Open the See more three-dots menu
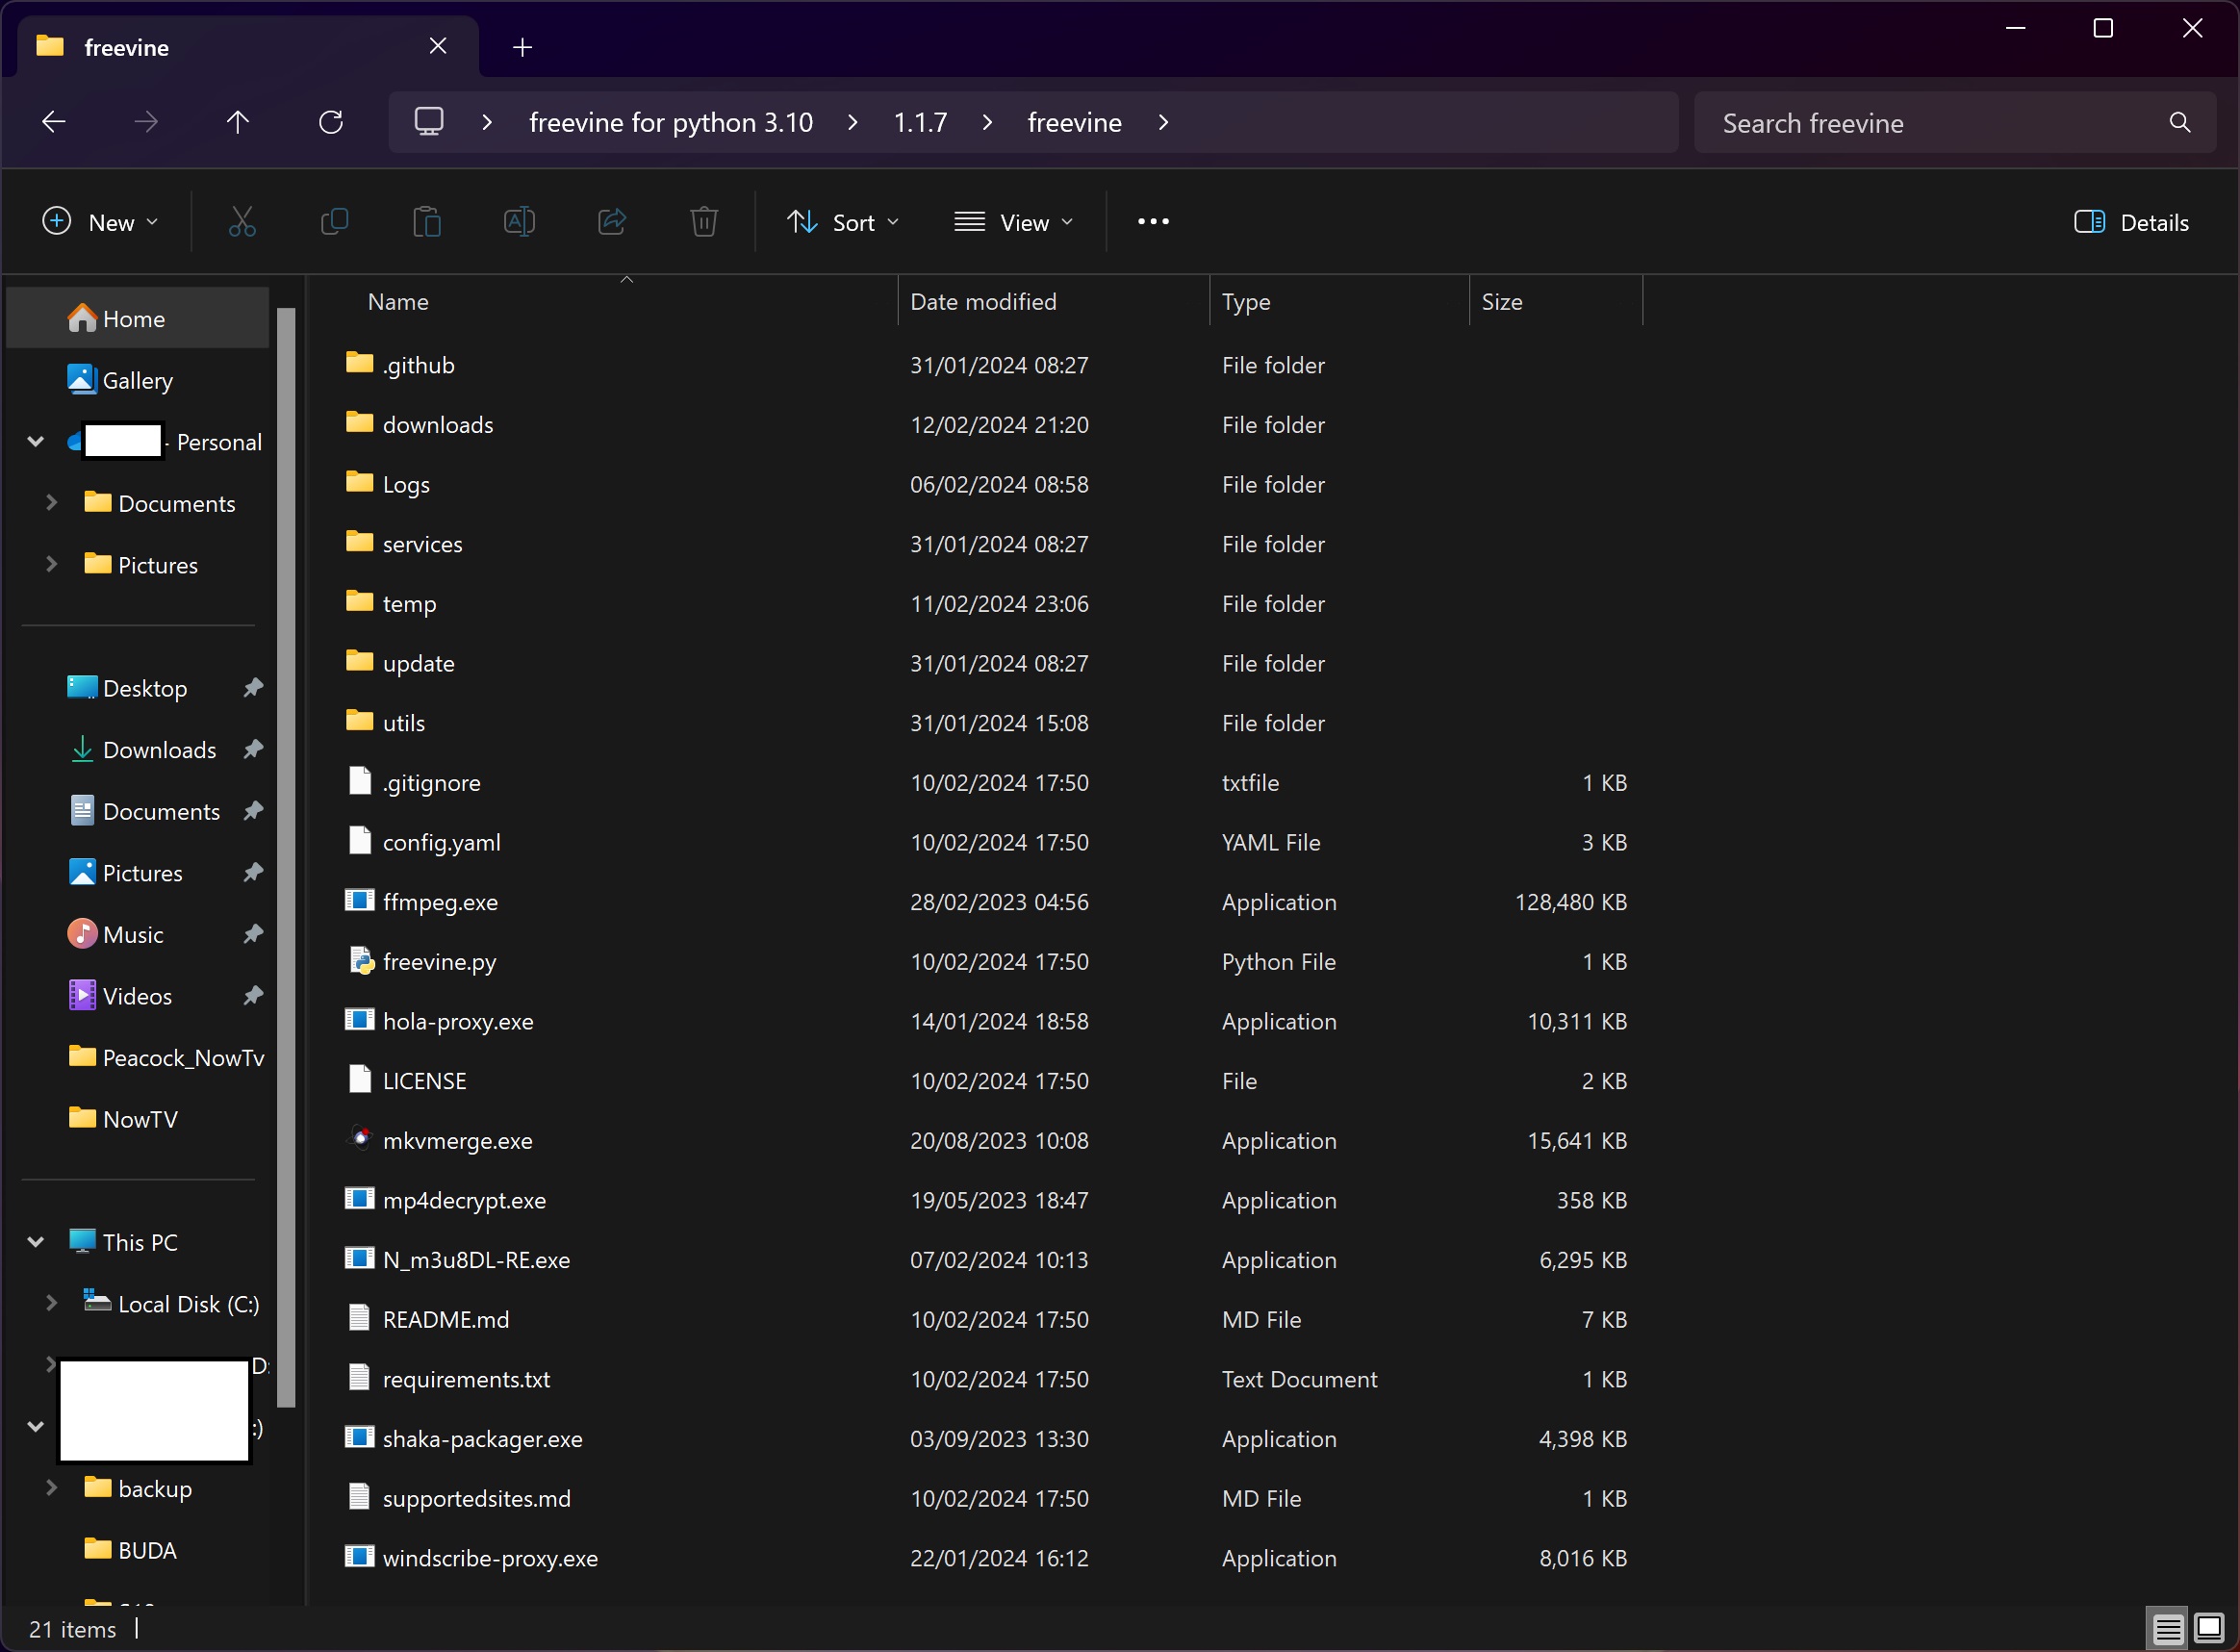 coord(1153,222)
